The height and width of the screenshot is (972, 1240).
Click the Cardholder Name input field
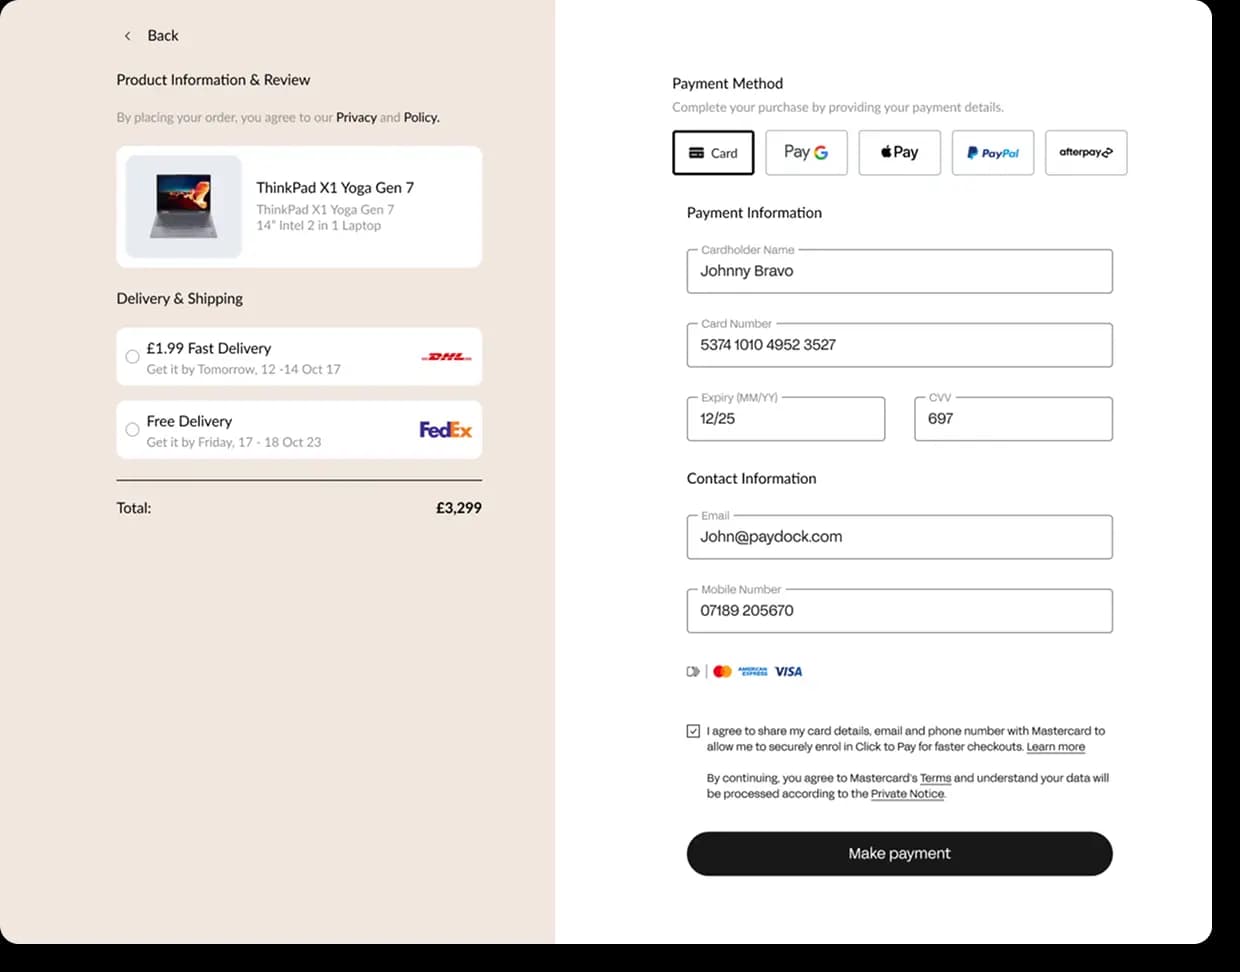click(899, 271)
